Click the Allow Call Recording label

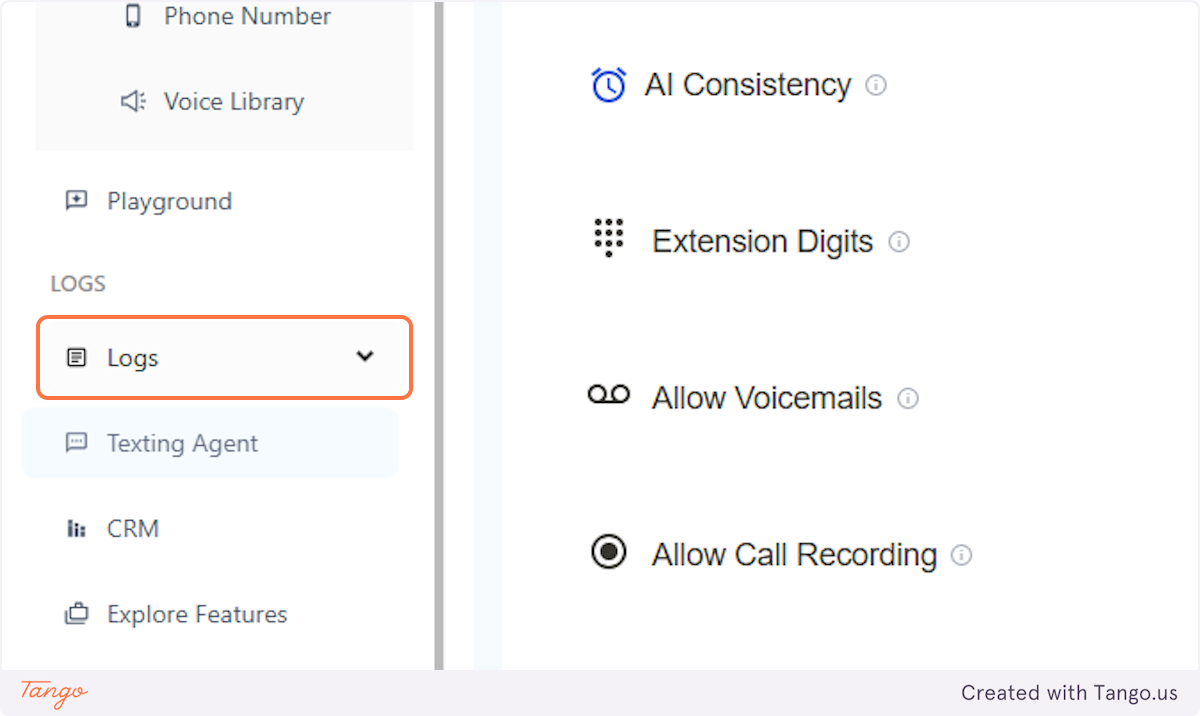[x=794, y=555]
